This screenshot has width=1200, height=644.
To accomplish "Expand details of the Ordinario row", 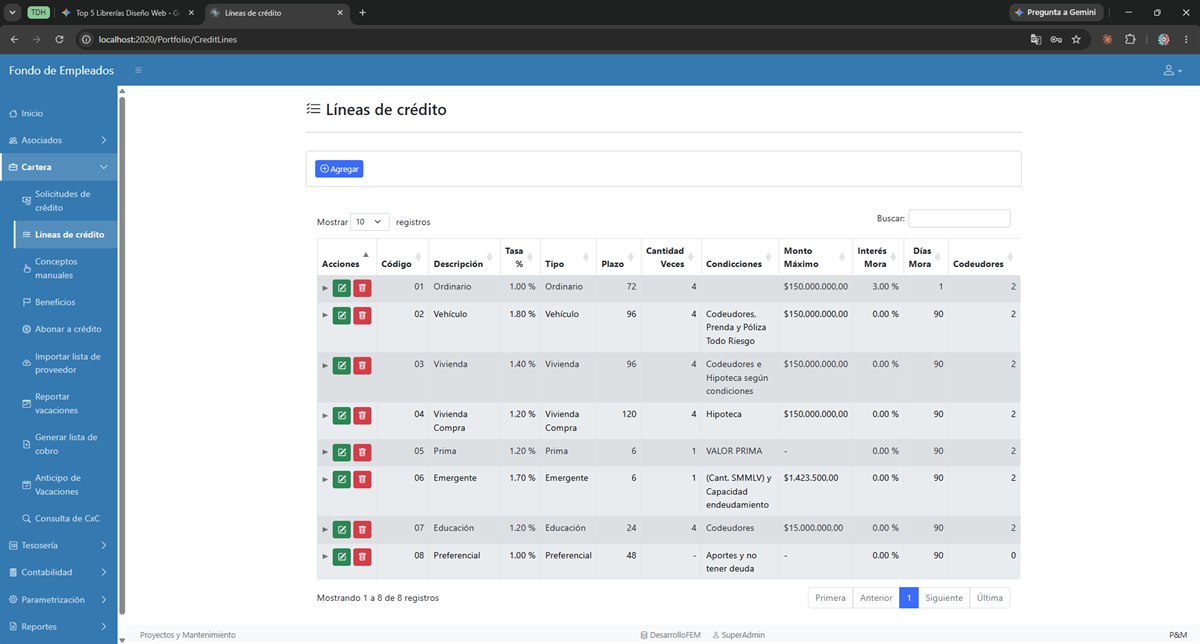I will 324,288.
